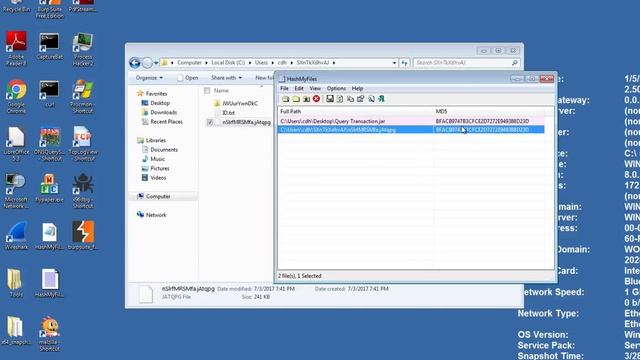Click the Add Files icon in HashMyFiles toolbar
Image resolution: width=640 pixels, height=360 pixels.
tap(285, 99)
